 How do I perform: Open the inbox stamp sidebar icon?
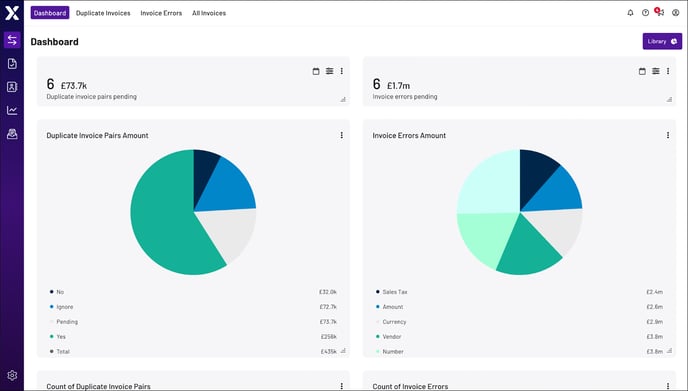point(12,134)
